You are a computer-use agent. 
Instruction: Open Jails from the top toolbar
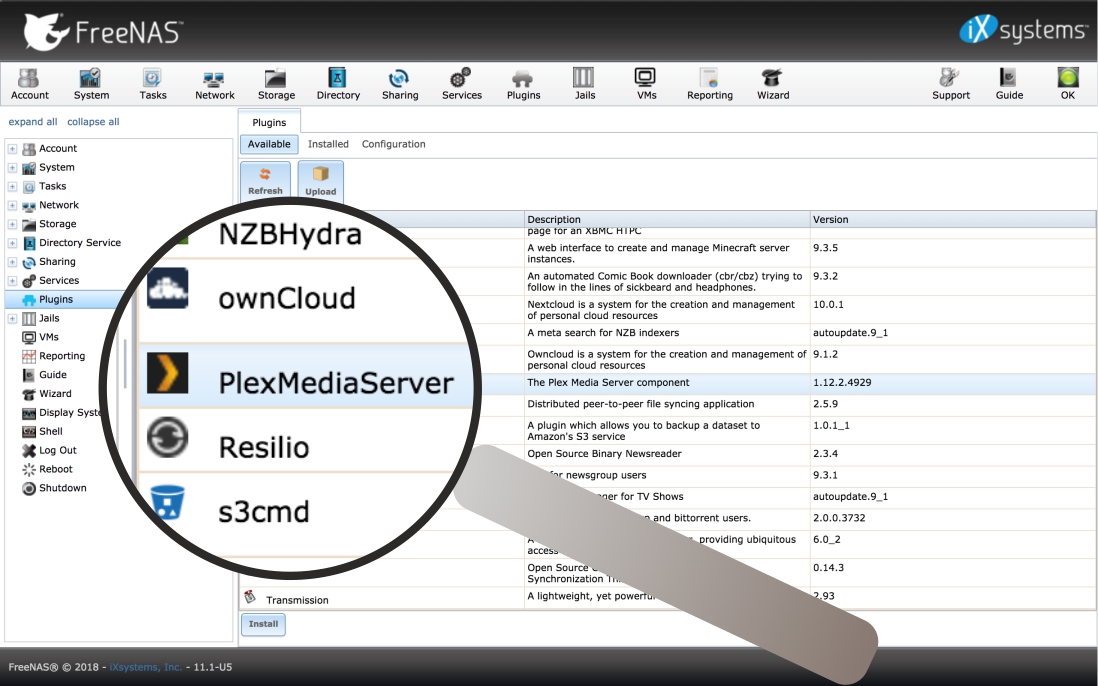coord(584,84)
